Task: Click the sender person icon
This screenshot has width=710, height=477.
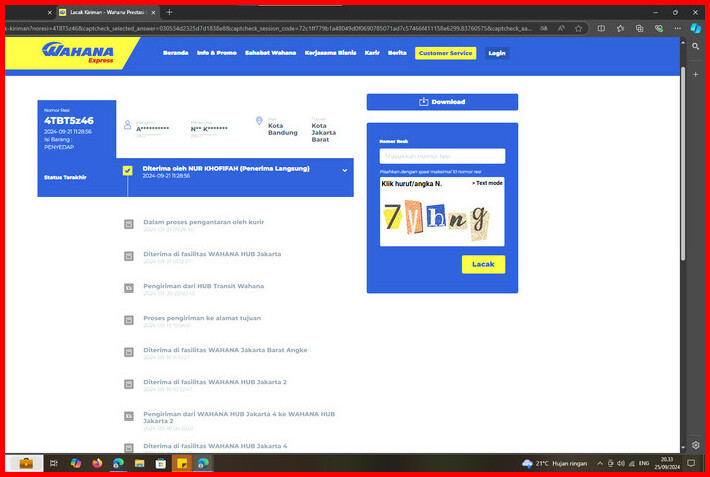Action: click(127, 126)
